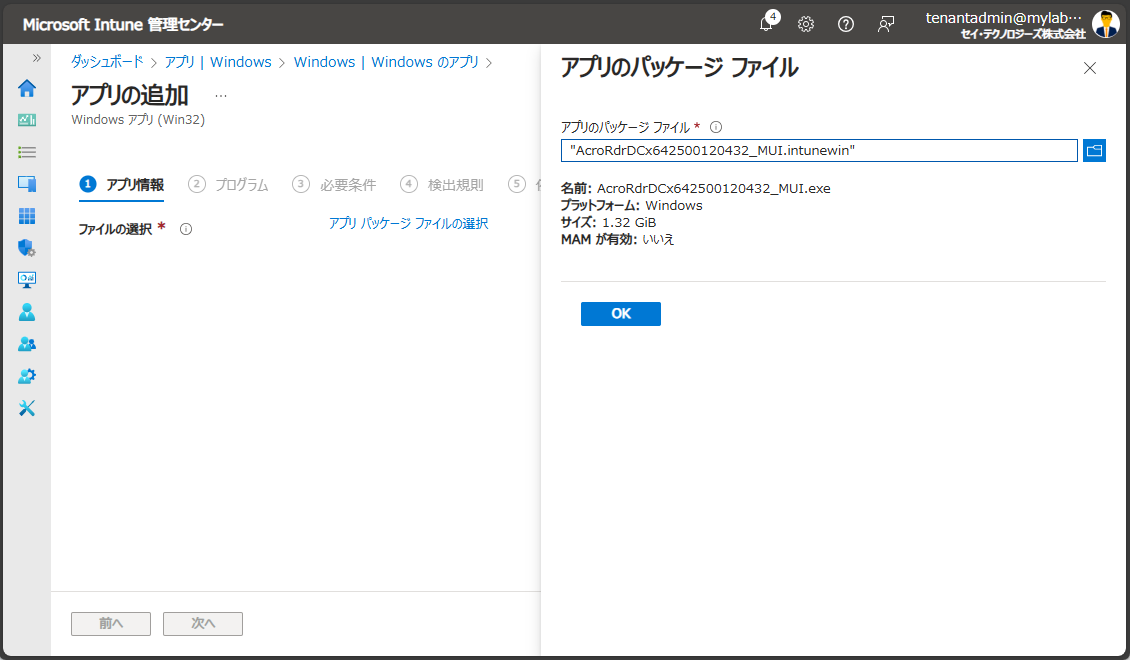Click the feedback icon in the top bar

tap(886, 24)
